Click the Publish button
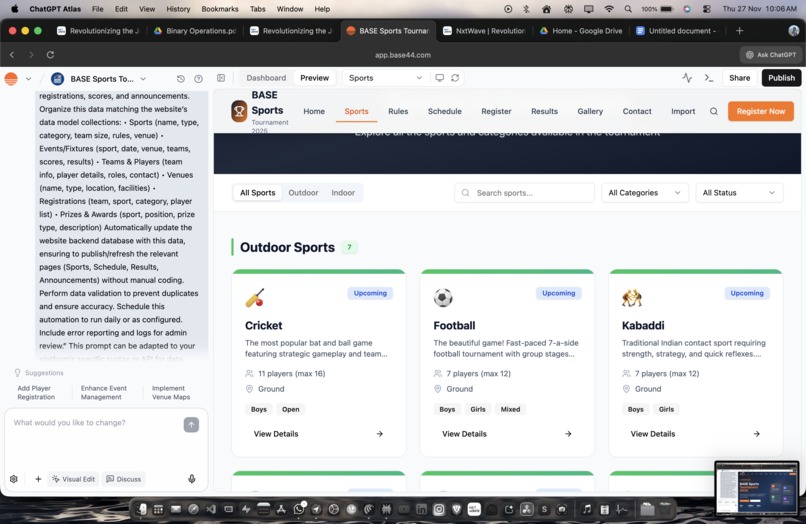The height and width of the screenshot is (524, 806). 781,78
